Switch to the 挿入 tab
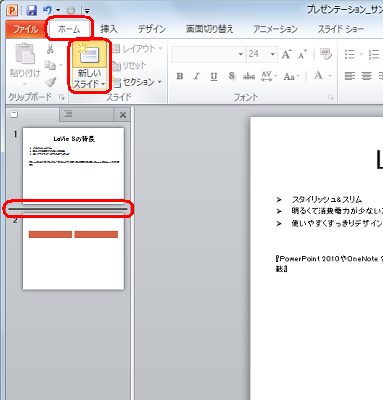Screen dimensions: 383x400 109,29
